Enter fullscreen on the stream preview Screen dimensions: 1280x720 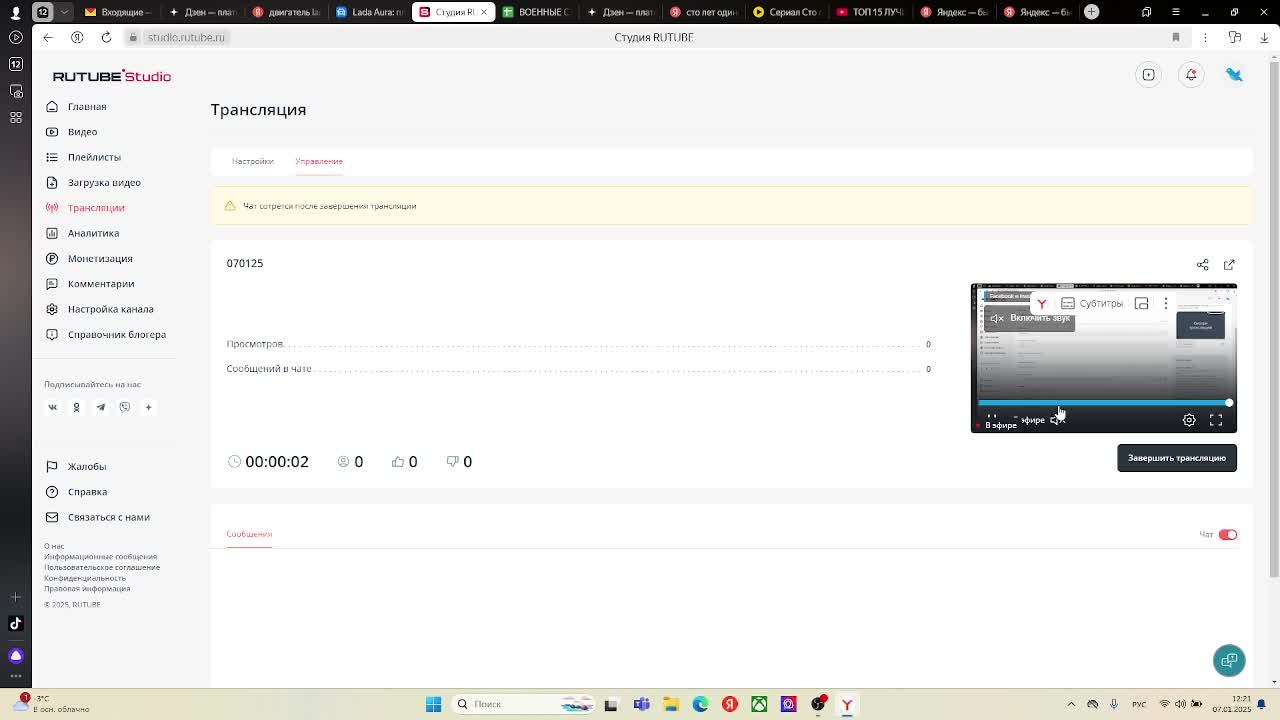click(1216, 421)
